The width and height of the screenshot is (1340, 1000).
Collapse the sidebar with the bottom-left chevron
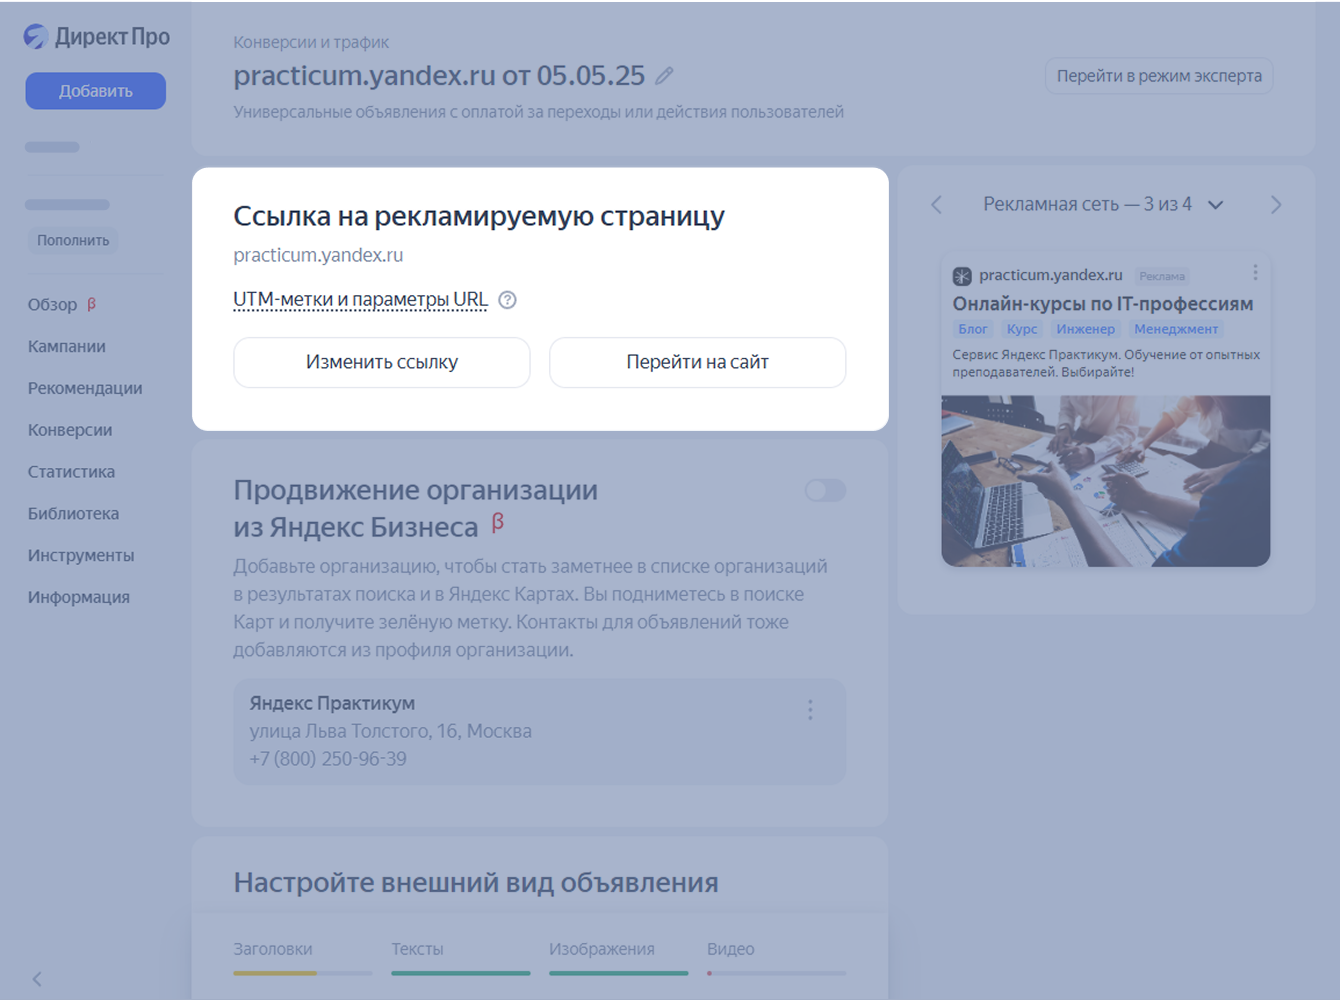[x=37, y=979]
